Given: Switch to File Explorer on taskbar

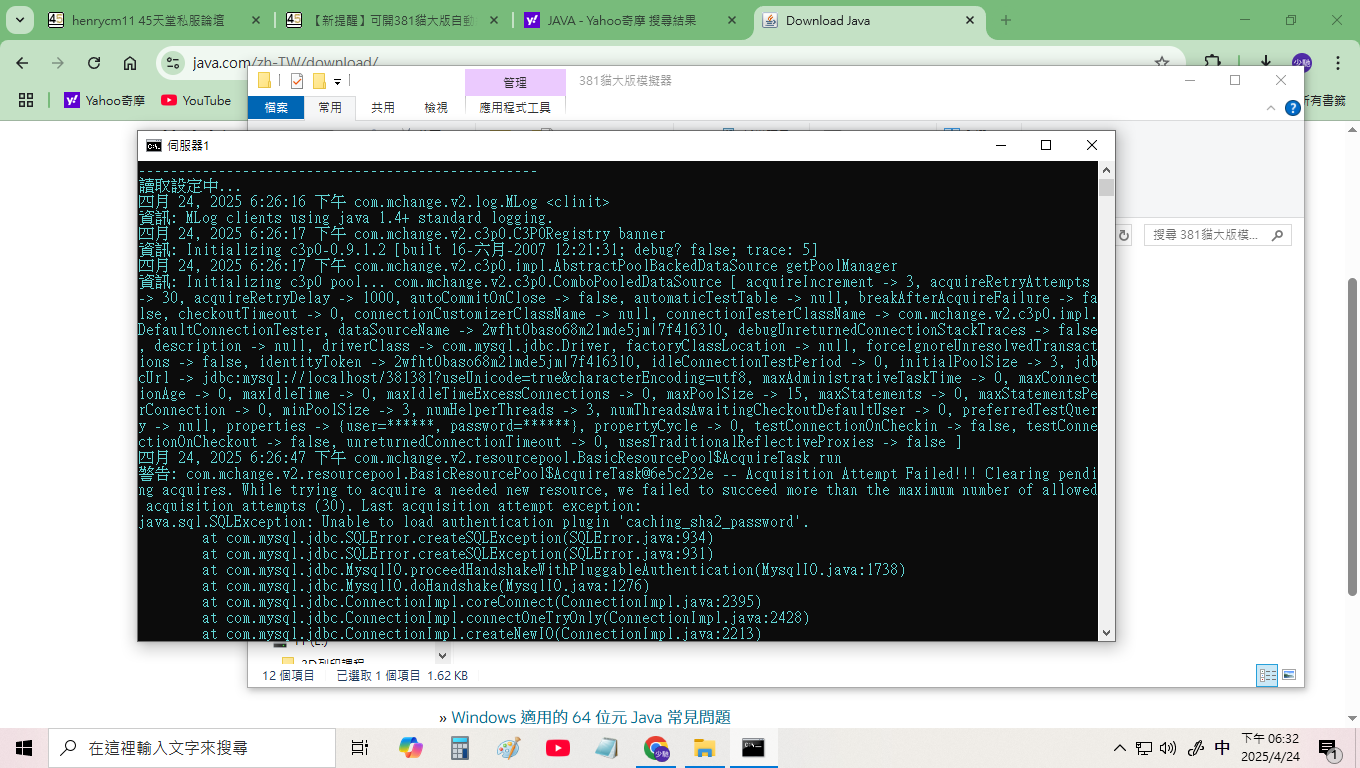Looking at the screenshot, I should tap(705, 748).
